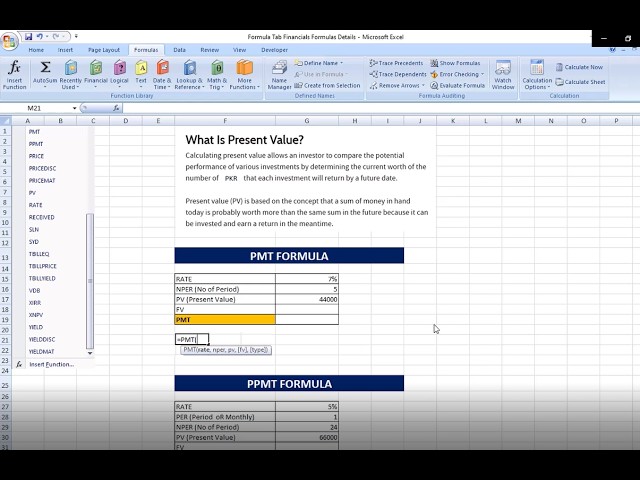This screenshot has width=640, height=480.
Task: Open the Math & Trig functions icon
Action: pos(217,68)
